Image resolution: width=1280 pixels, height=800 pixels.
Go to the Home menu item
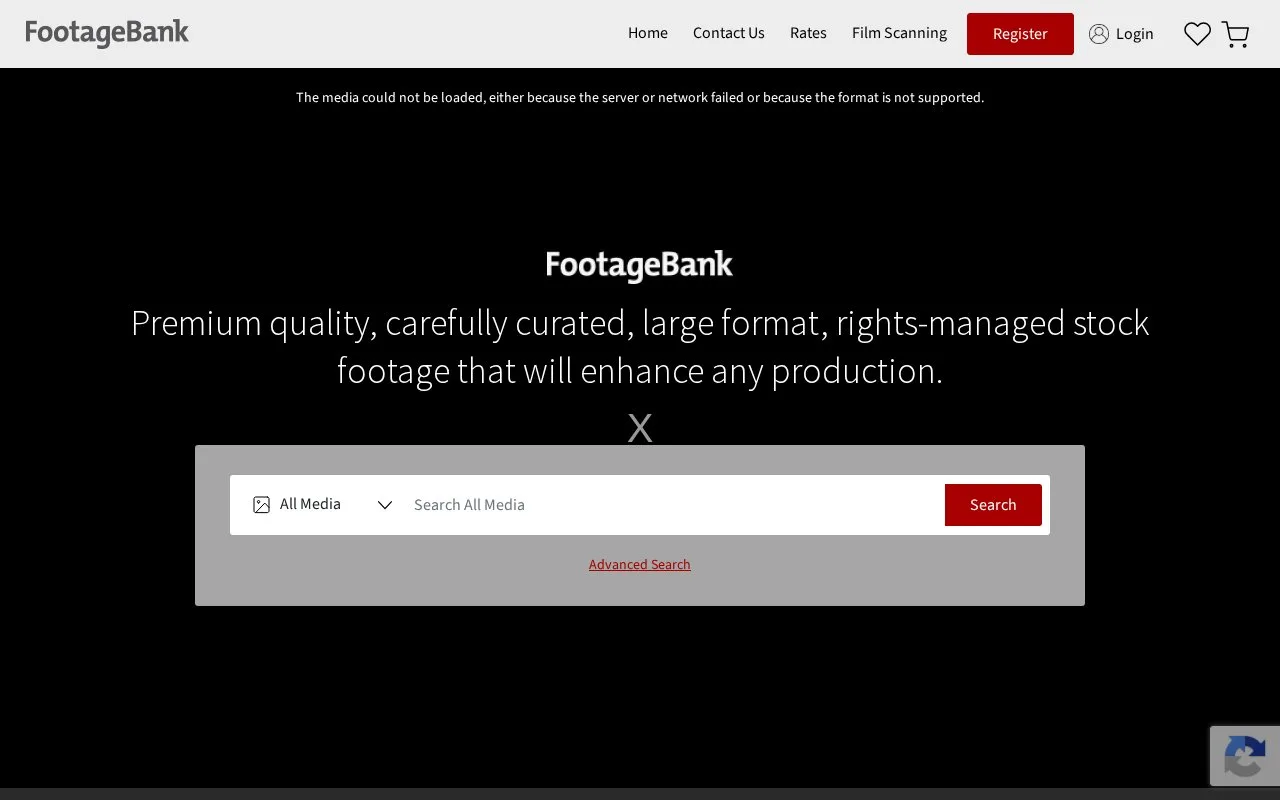tap(648, 33)
